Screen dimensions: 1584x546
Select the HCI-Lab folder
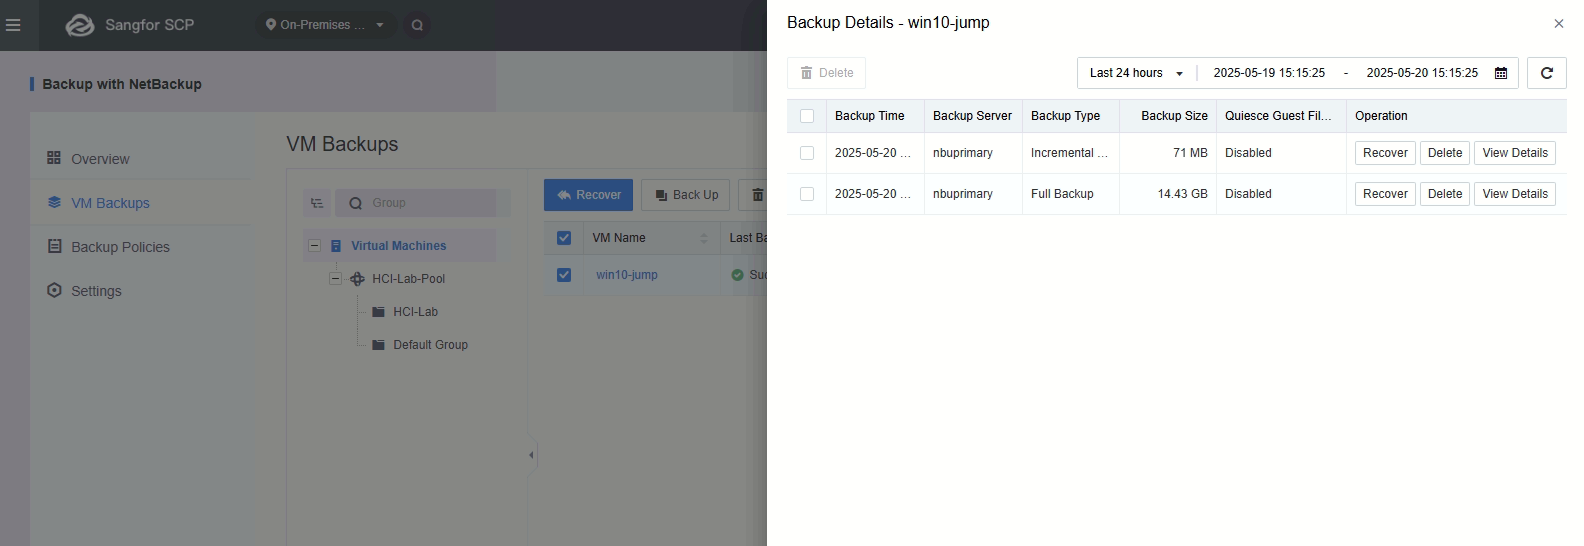[415, 311]
